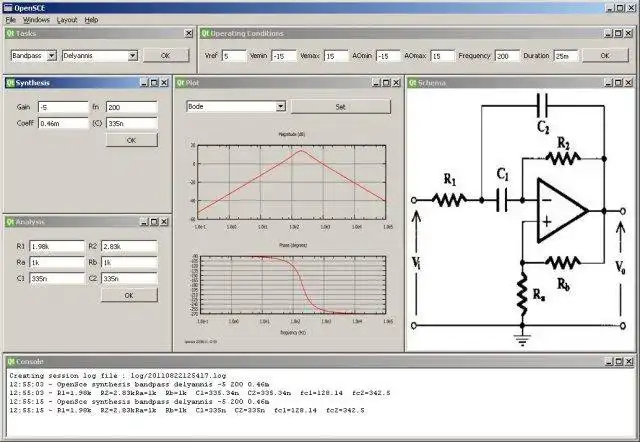Image resolution: width=640 pixels, height=442 pixels.
Task: Minimize the OpenSCE main window
Action: (x=609, y=8)
